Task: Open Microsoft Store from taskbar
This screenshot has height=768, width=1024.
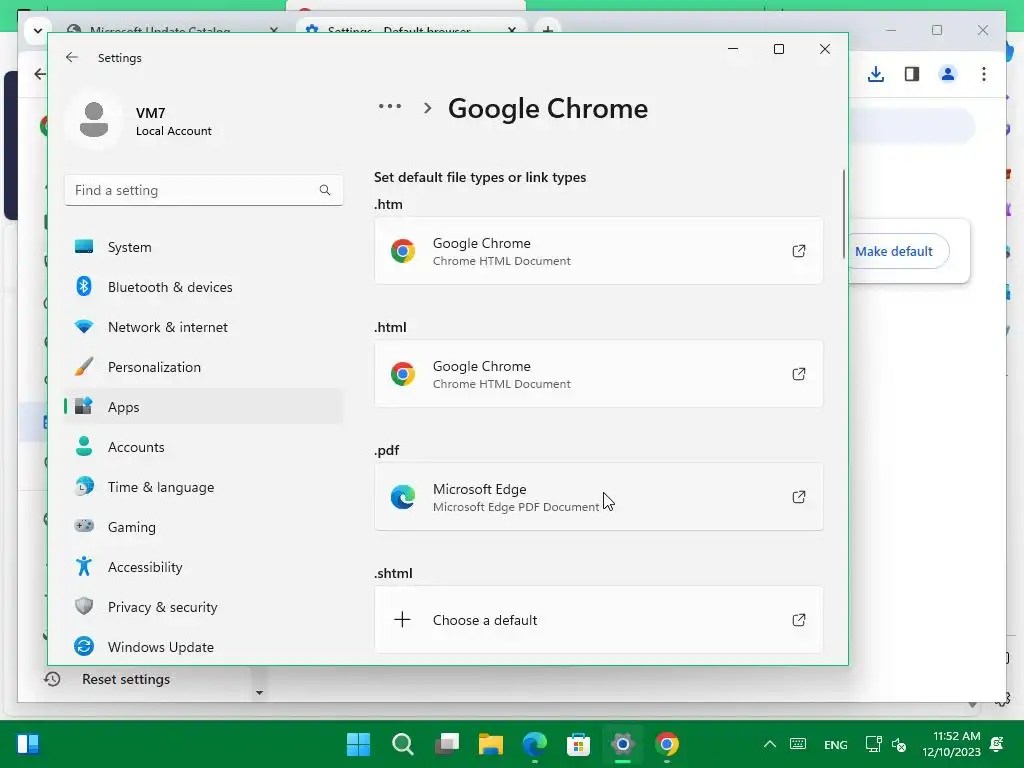Action: pyautogui.click(x=579, y=744)
